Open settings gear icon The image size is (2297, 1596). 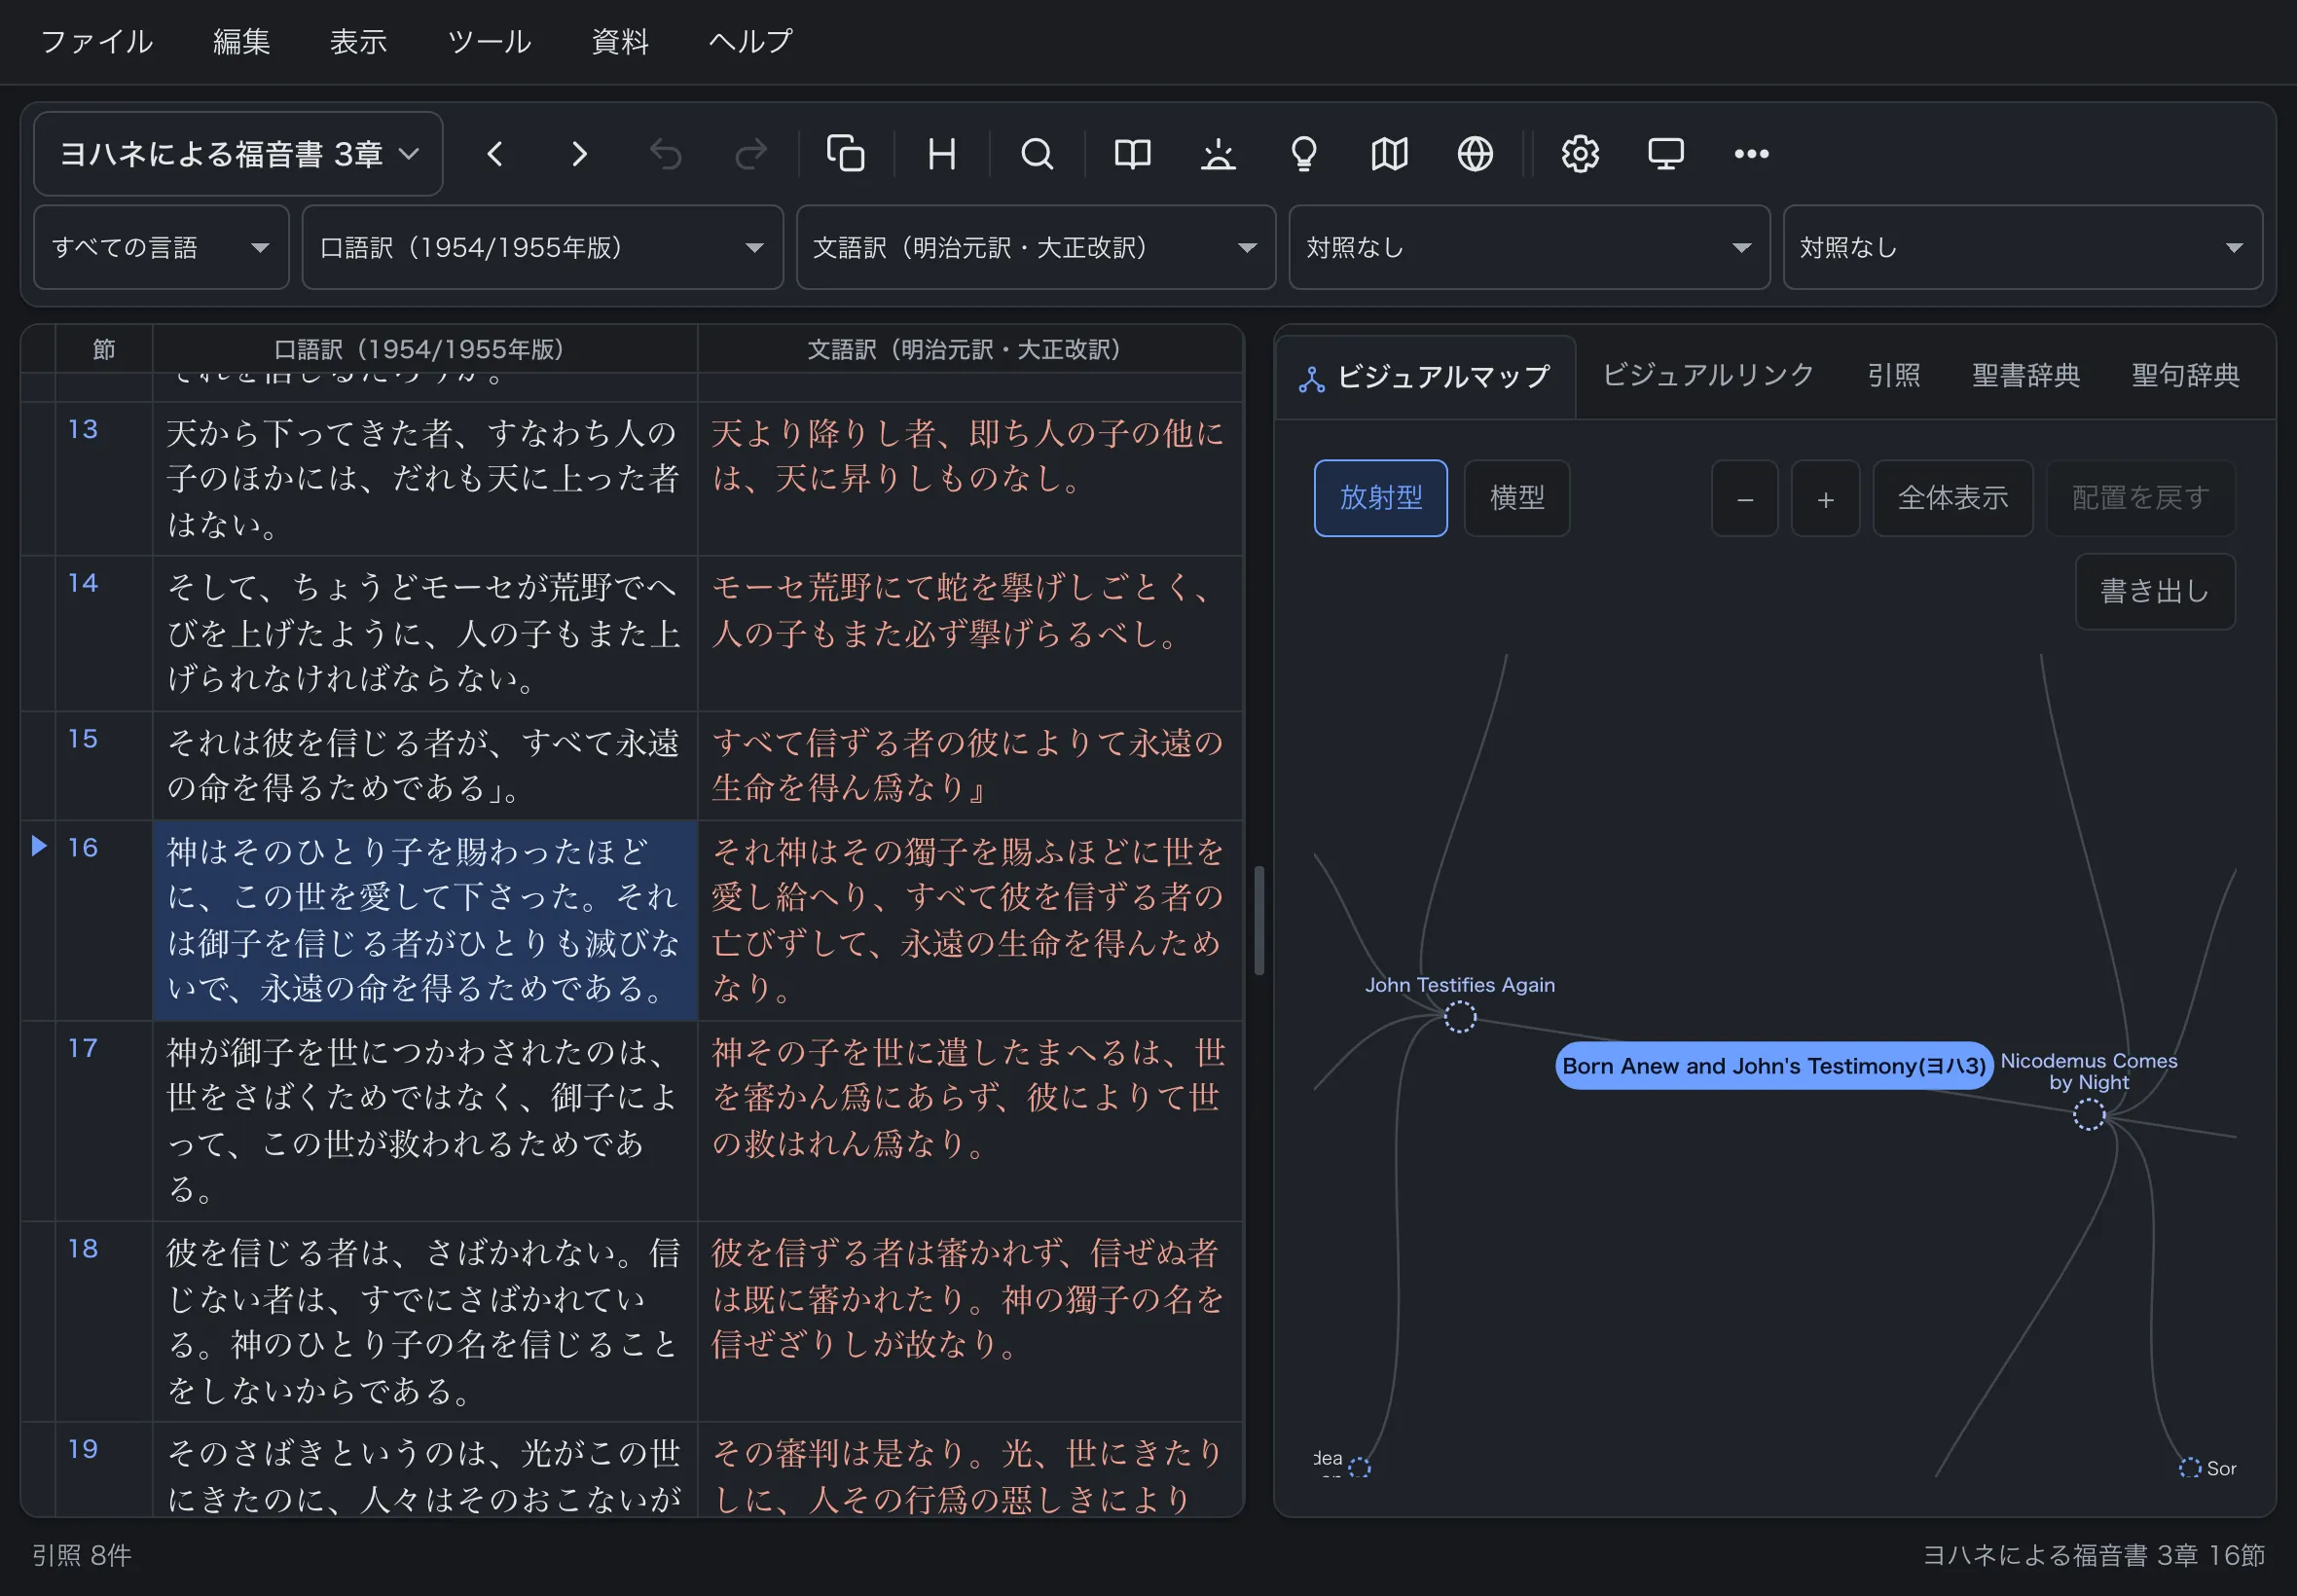(1580, 154)
